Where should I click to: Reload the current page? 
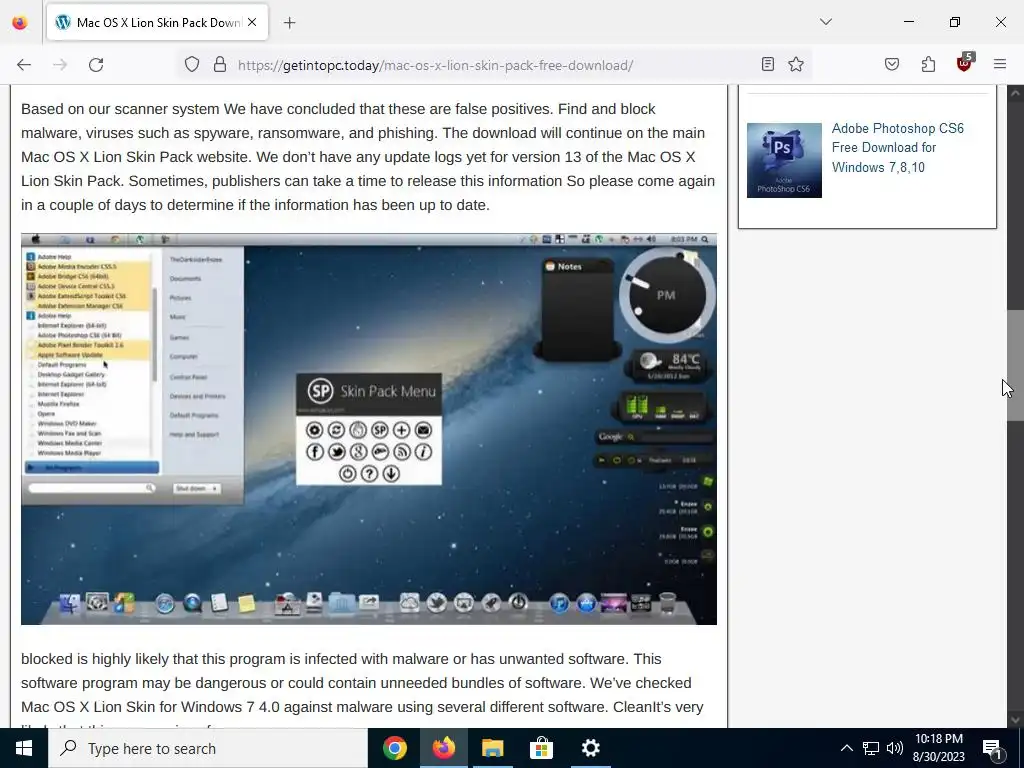[x=96, y=65]
